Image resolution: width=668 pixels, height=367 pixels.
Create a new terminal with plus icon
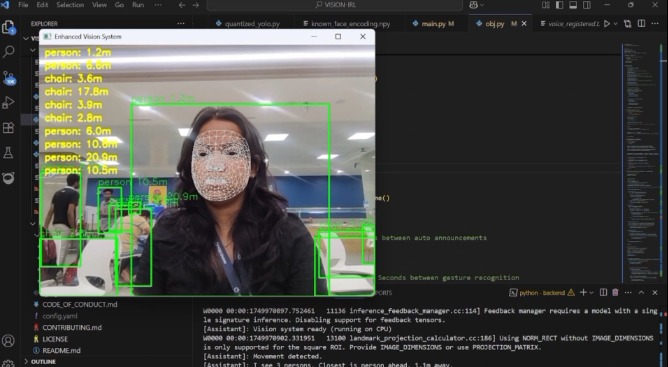(x=583, y=292)
